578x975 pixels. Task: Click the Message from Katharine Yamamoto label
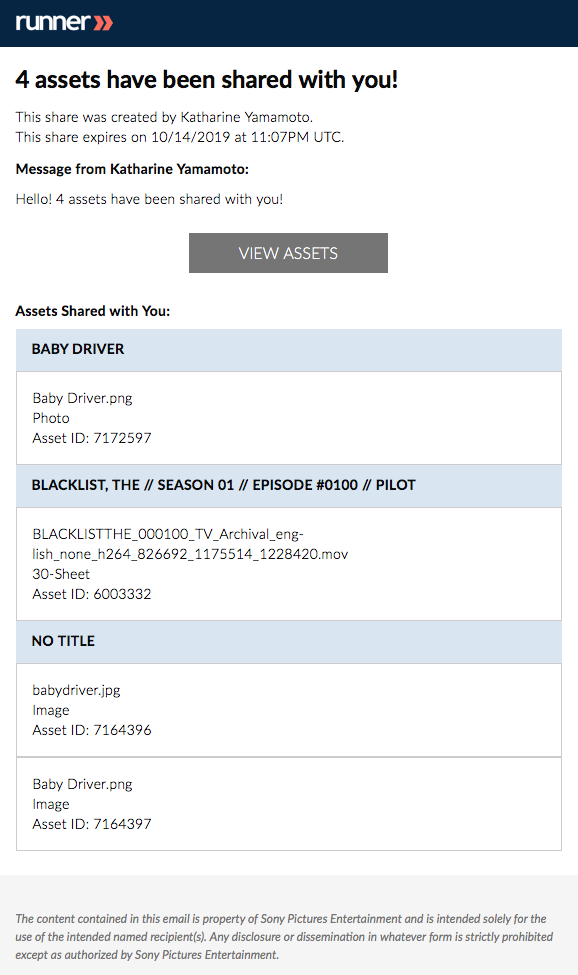tap(132, 169)
